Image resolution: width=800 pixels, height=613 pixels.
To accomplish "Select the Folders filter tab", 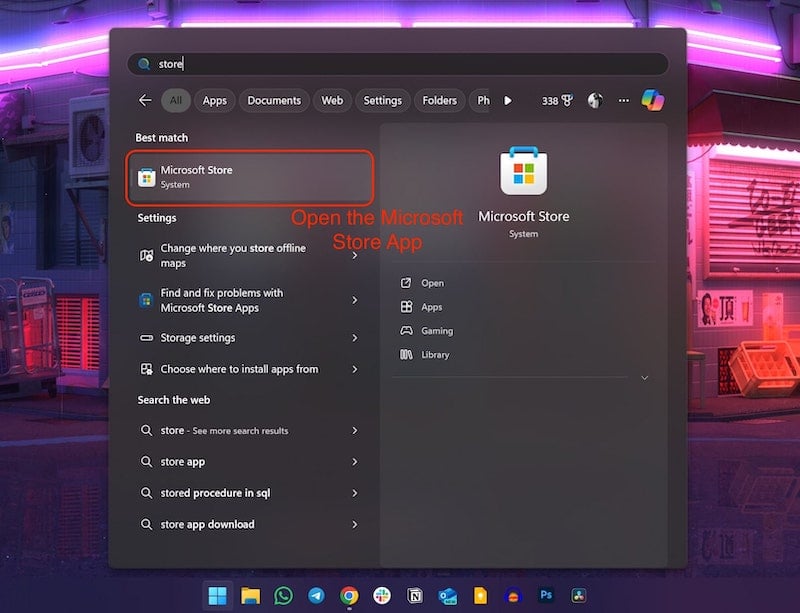I will pos(440,101).
